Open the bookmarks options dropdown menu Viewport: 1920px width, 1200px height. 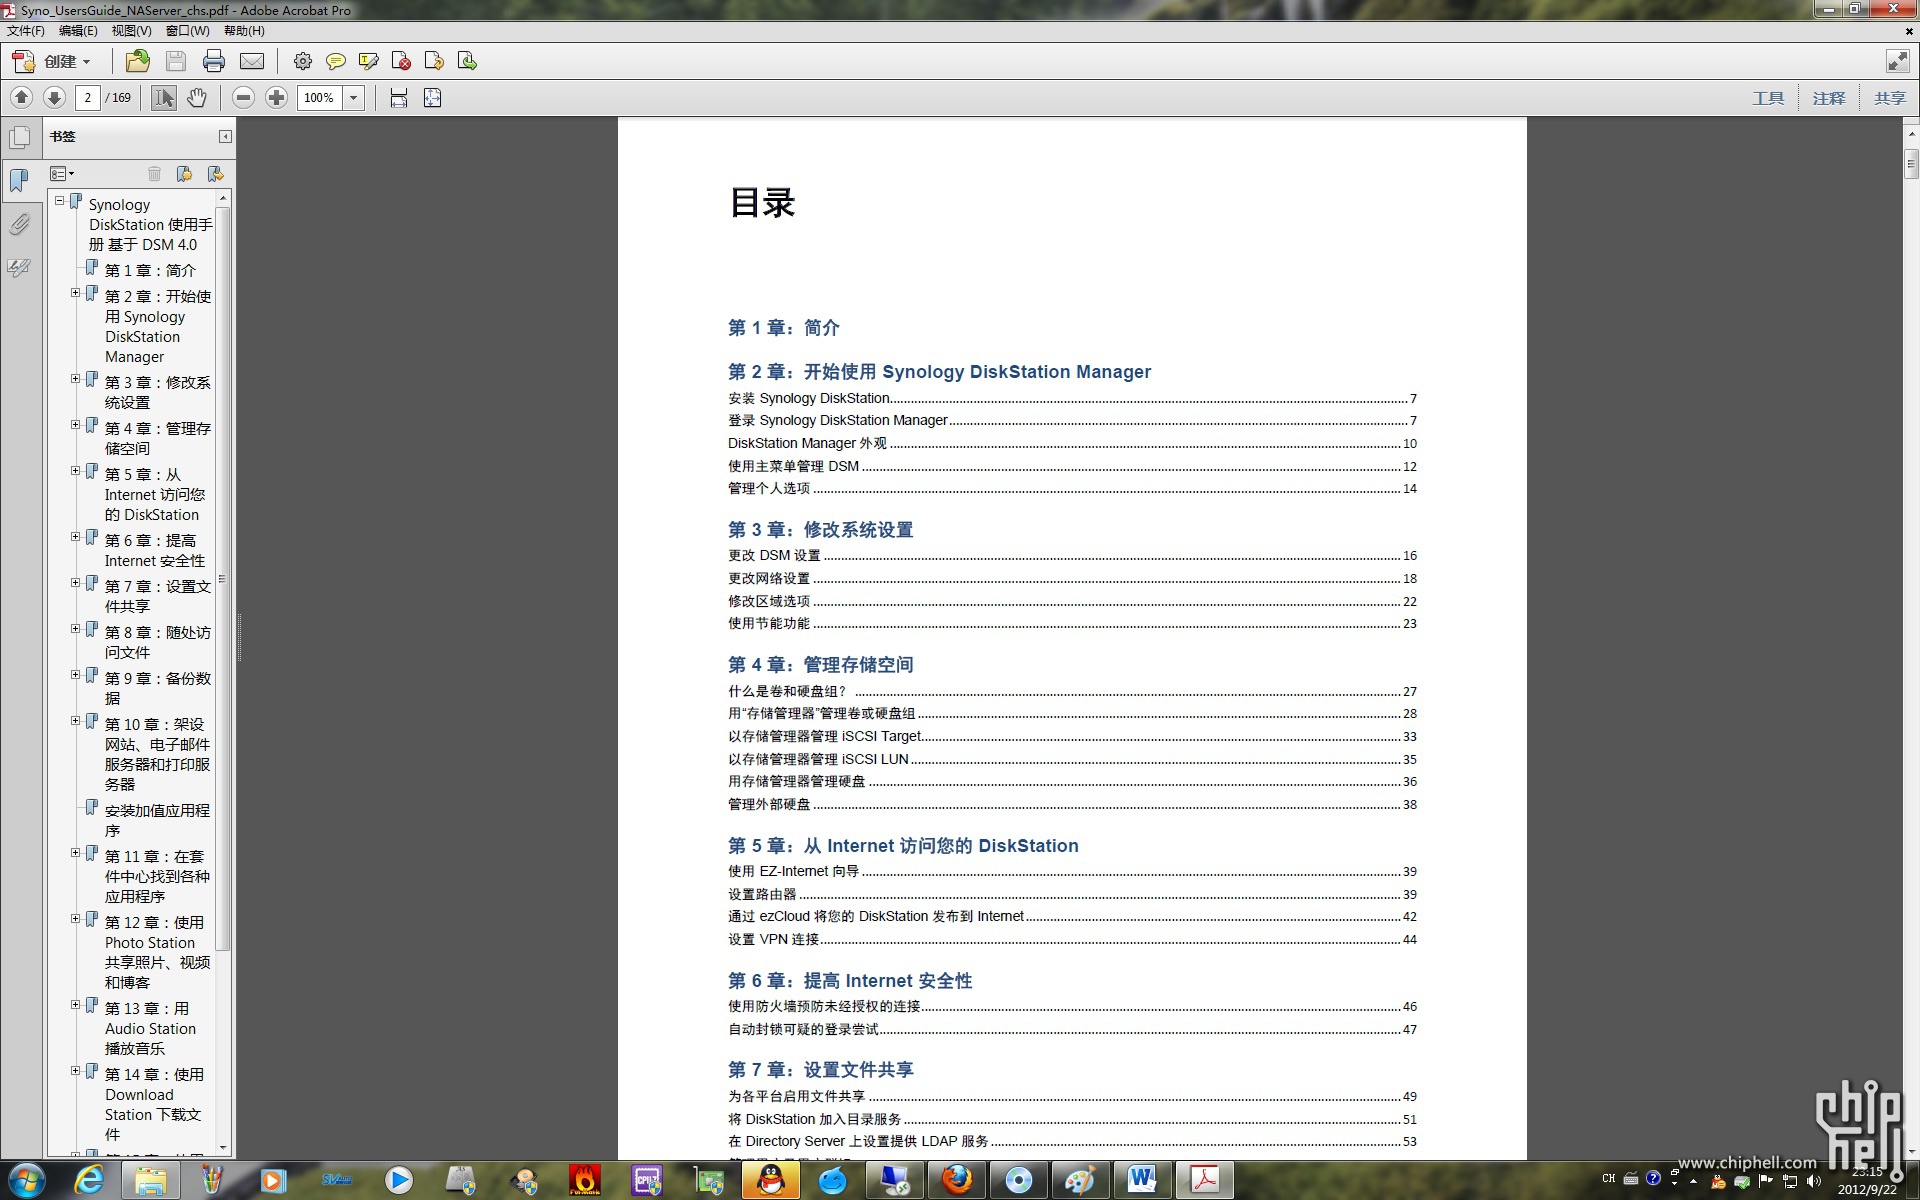(62, 174)
